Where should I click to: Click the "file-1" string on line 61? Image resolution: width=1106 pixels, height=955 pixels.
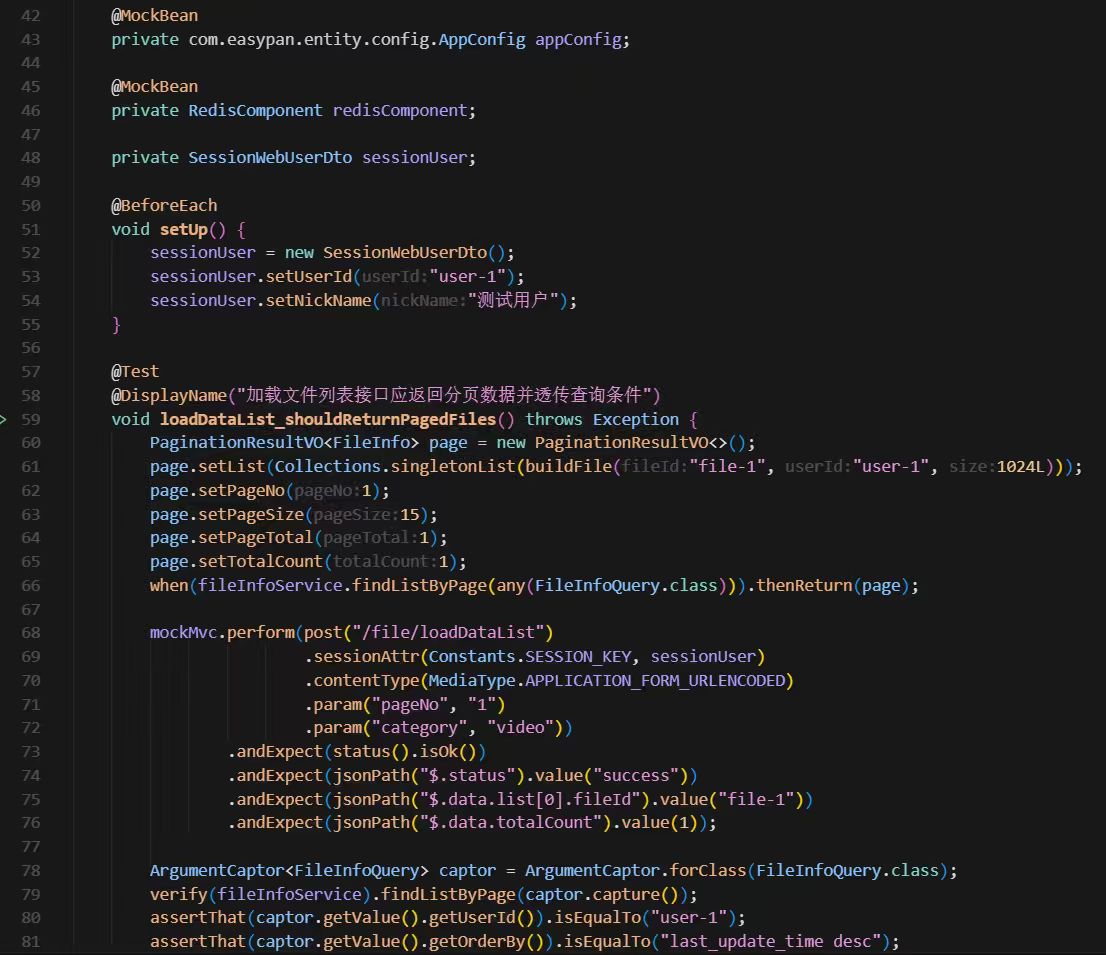pos(727,467)
